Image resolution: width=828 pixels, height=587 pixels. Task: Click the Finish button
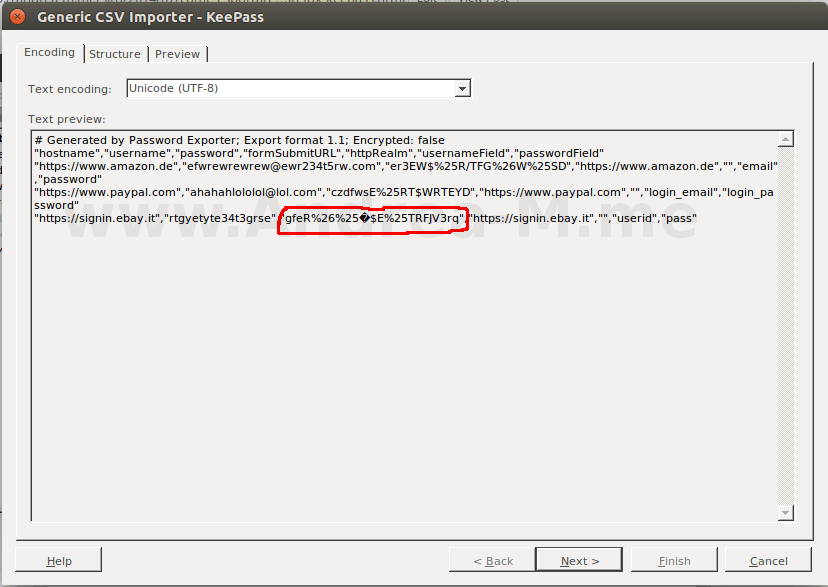[x=674, y=561]
